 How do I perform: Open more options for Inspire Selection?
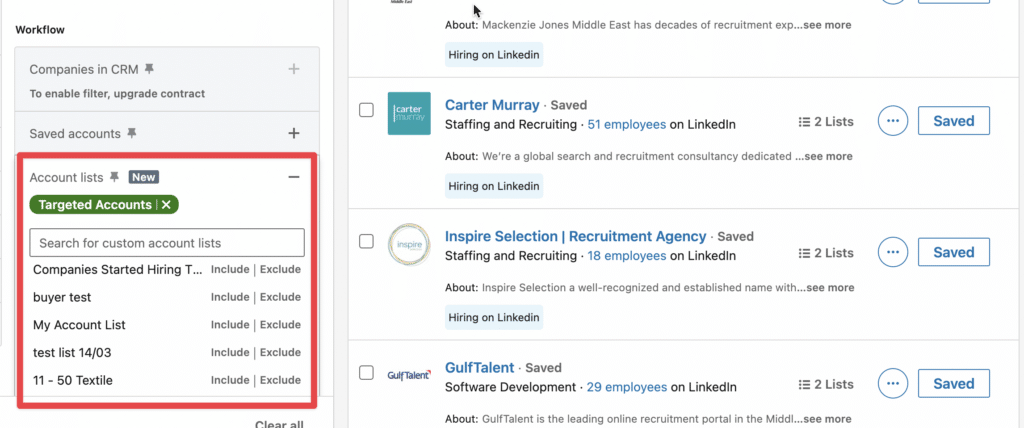893,252
